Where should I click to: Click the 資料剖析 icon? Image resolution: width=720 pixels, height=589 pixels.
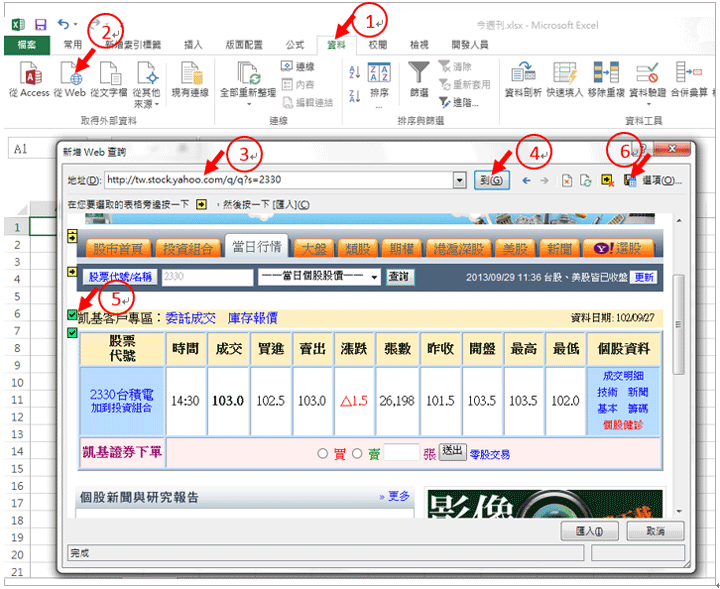pos(526,73)
